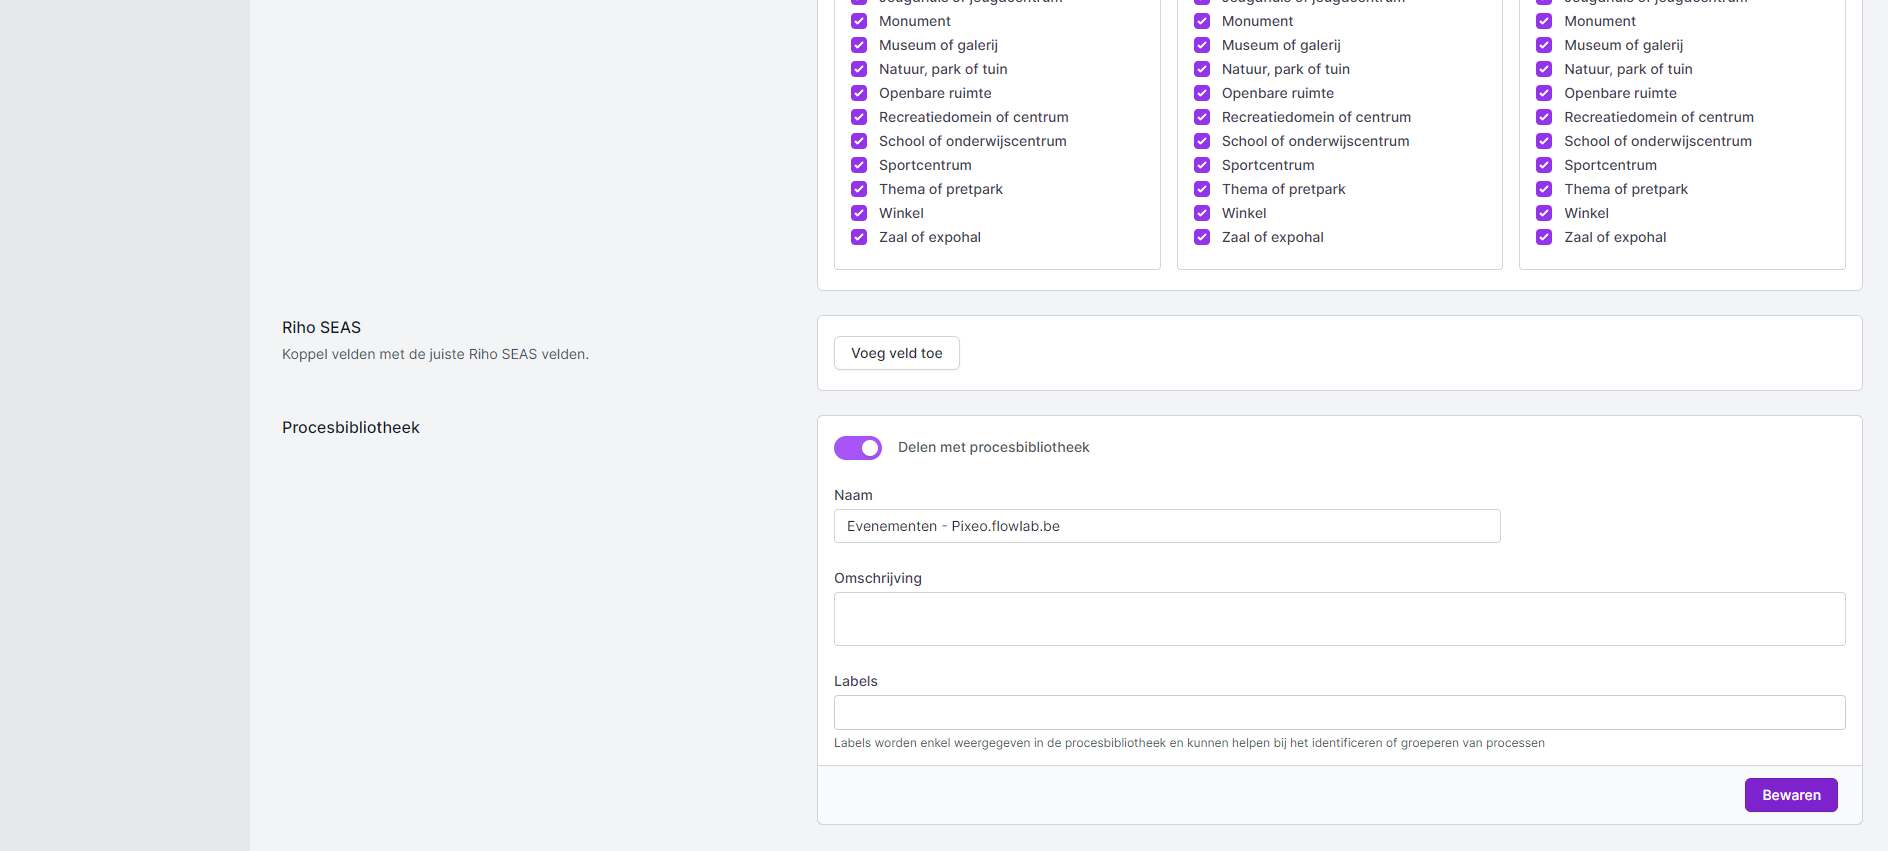
Task: Toggle Winkel checkbox in middle column
Action: tap(1202, 213)
